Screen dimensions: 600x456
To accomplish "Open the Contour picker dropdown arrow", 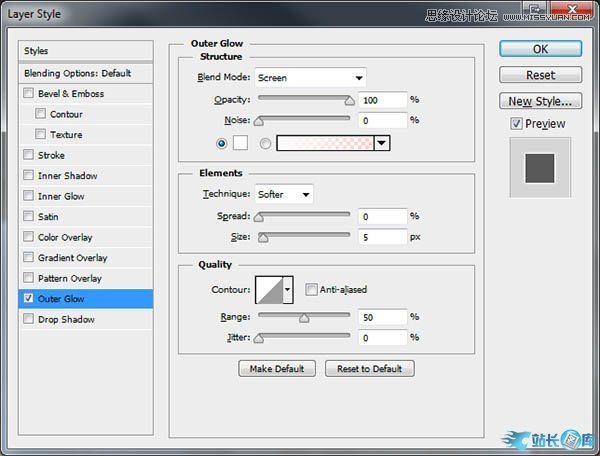I will [x=288, y=290].
